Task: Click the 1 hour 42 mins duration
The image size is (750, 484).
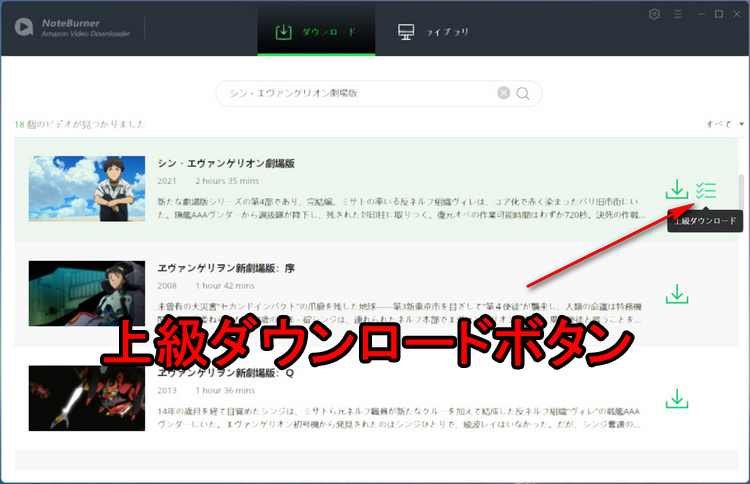Action: pyautogui.click(x=225, y=286)
